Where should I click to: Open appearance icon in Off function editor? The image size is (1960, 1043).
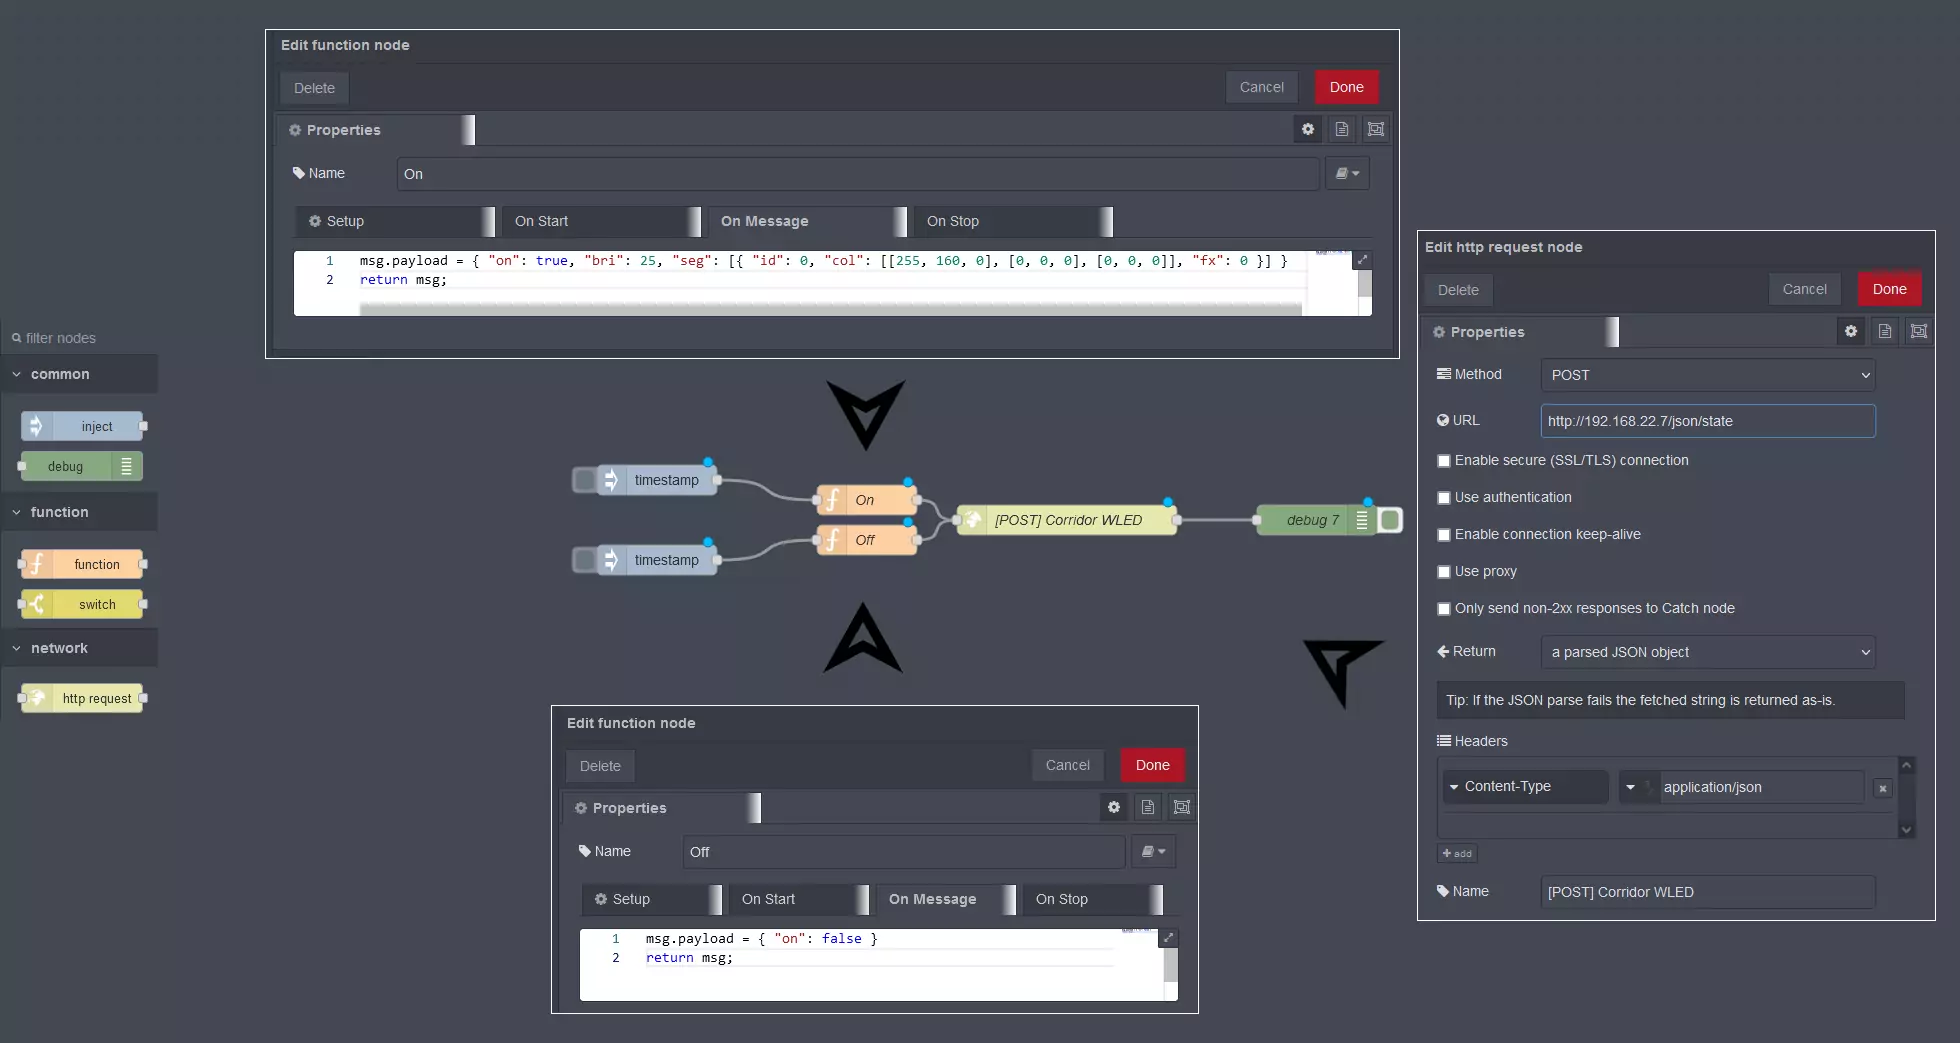tap(1182, 807)
